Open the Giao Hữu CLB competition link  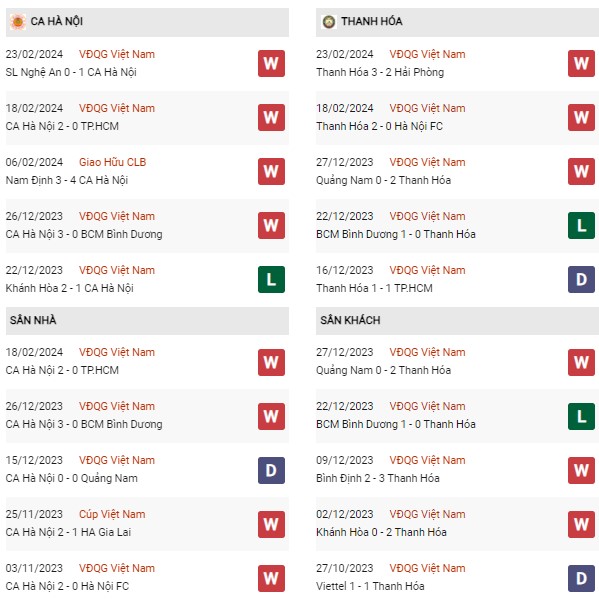click(x=112, y=162)
